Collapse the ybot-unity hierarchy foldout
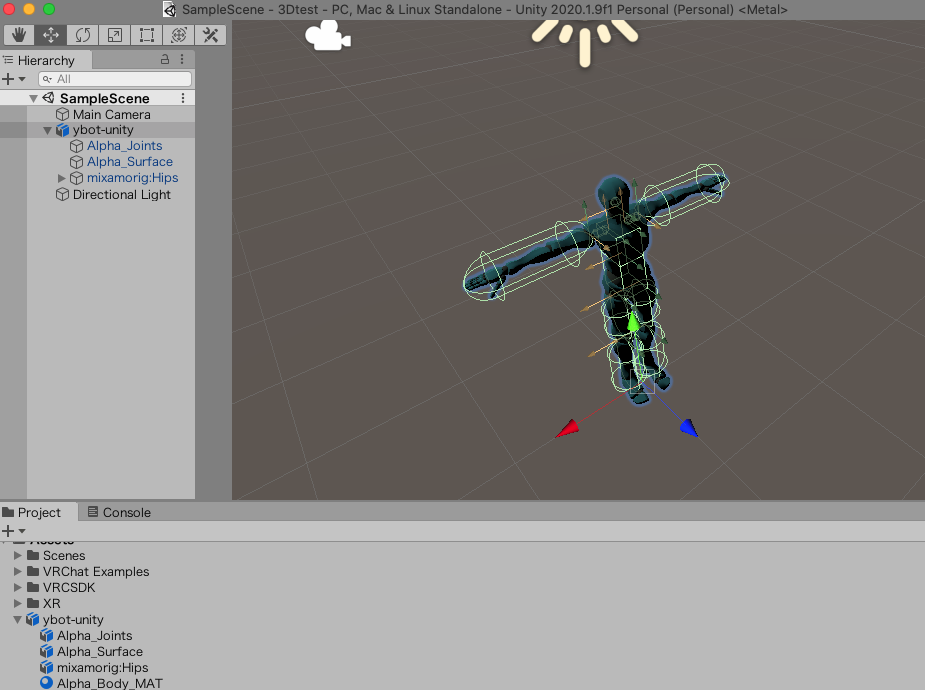The width and height of the screenshot is (925, 690). coord(48,130)
